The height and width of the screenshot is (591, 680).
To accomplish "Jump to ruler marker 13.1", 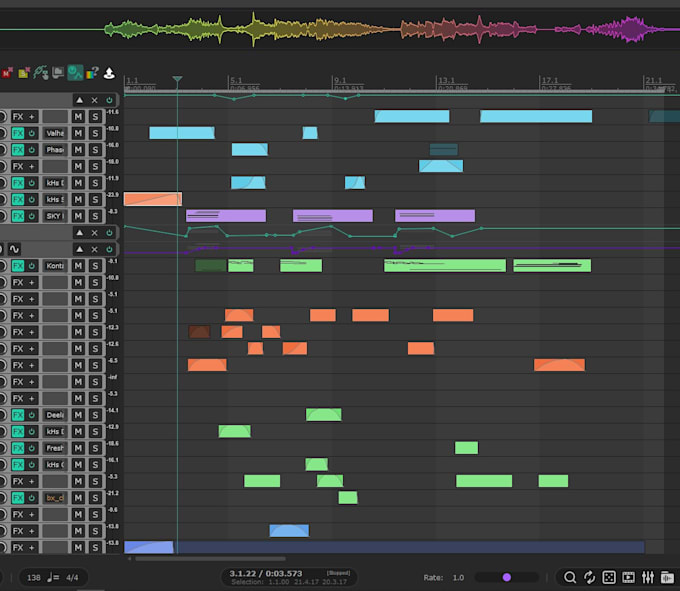I will coord(446,81).
